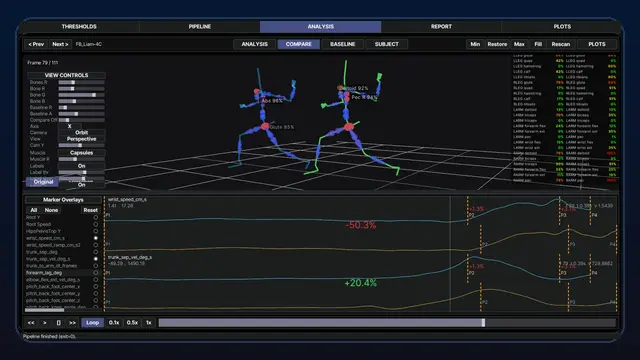Click the Rescan button
Image resolution: width=640 pixels, height=360 pixels.
[560, 44]
